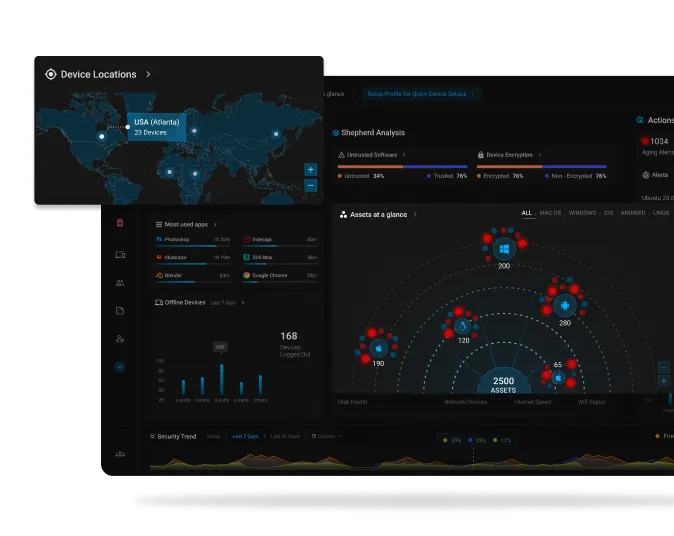Select Last 7 Days in Security Trend

[245, 436]
